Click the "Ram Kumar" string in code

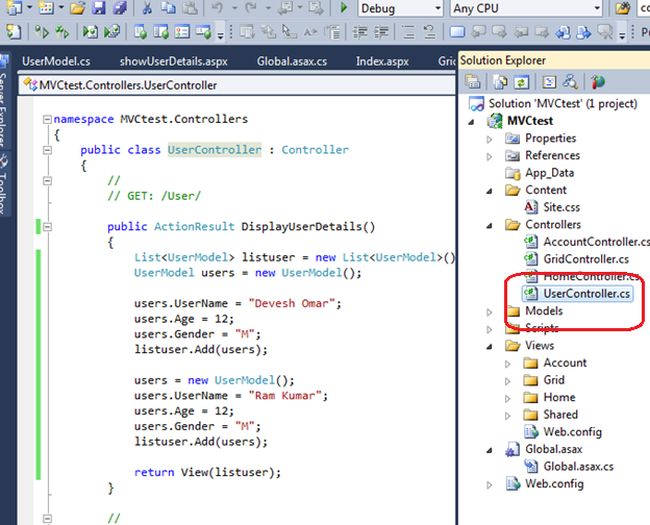click(x=285, y=396)
